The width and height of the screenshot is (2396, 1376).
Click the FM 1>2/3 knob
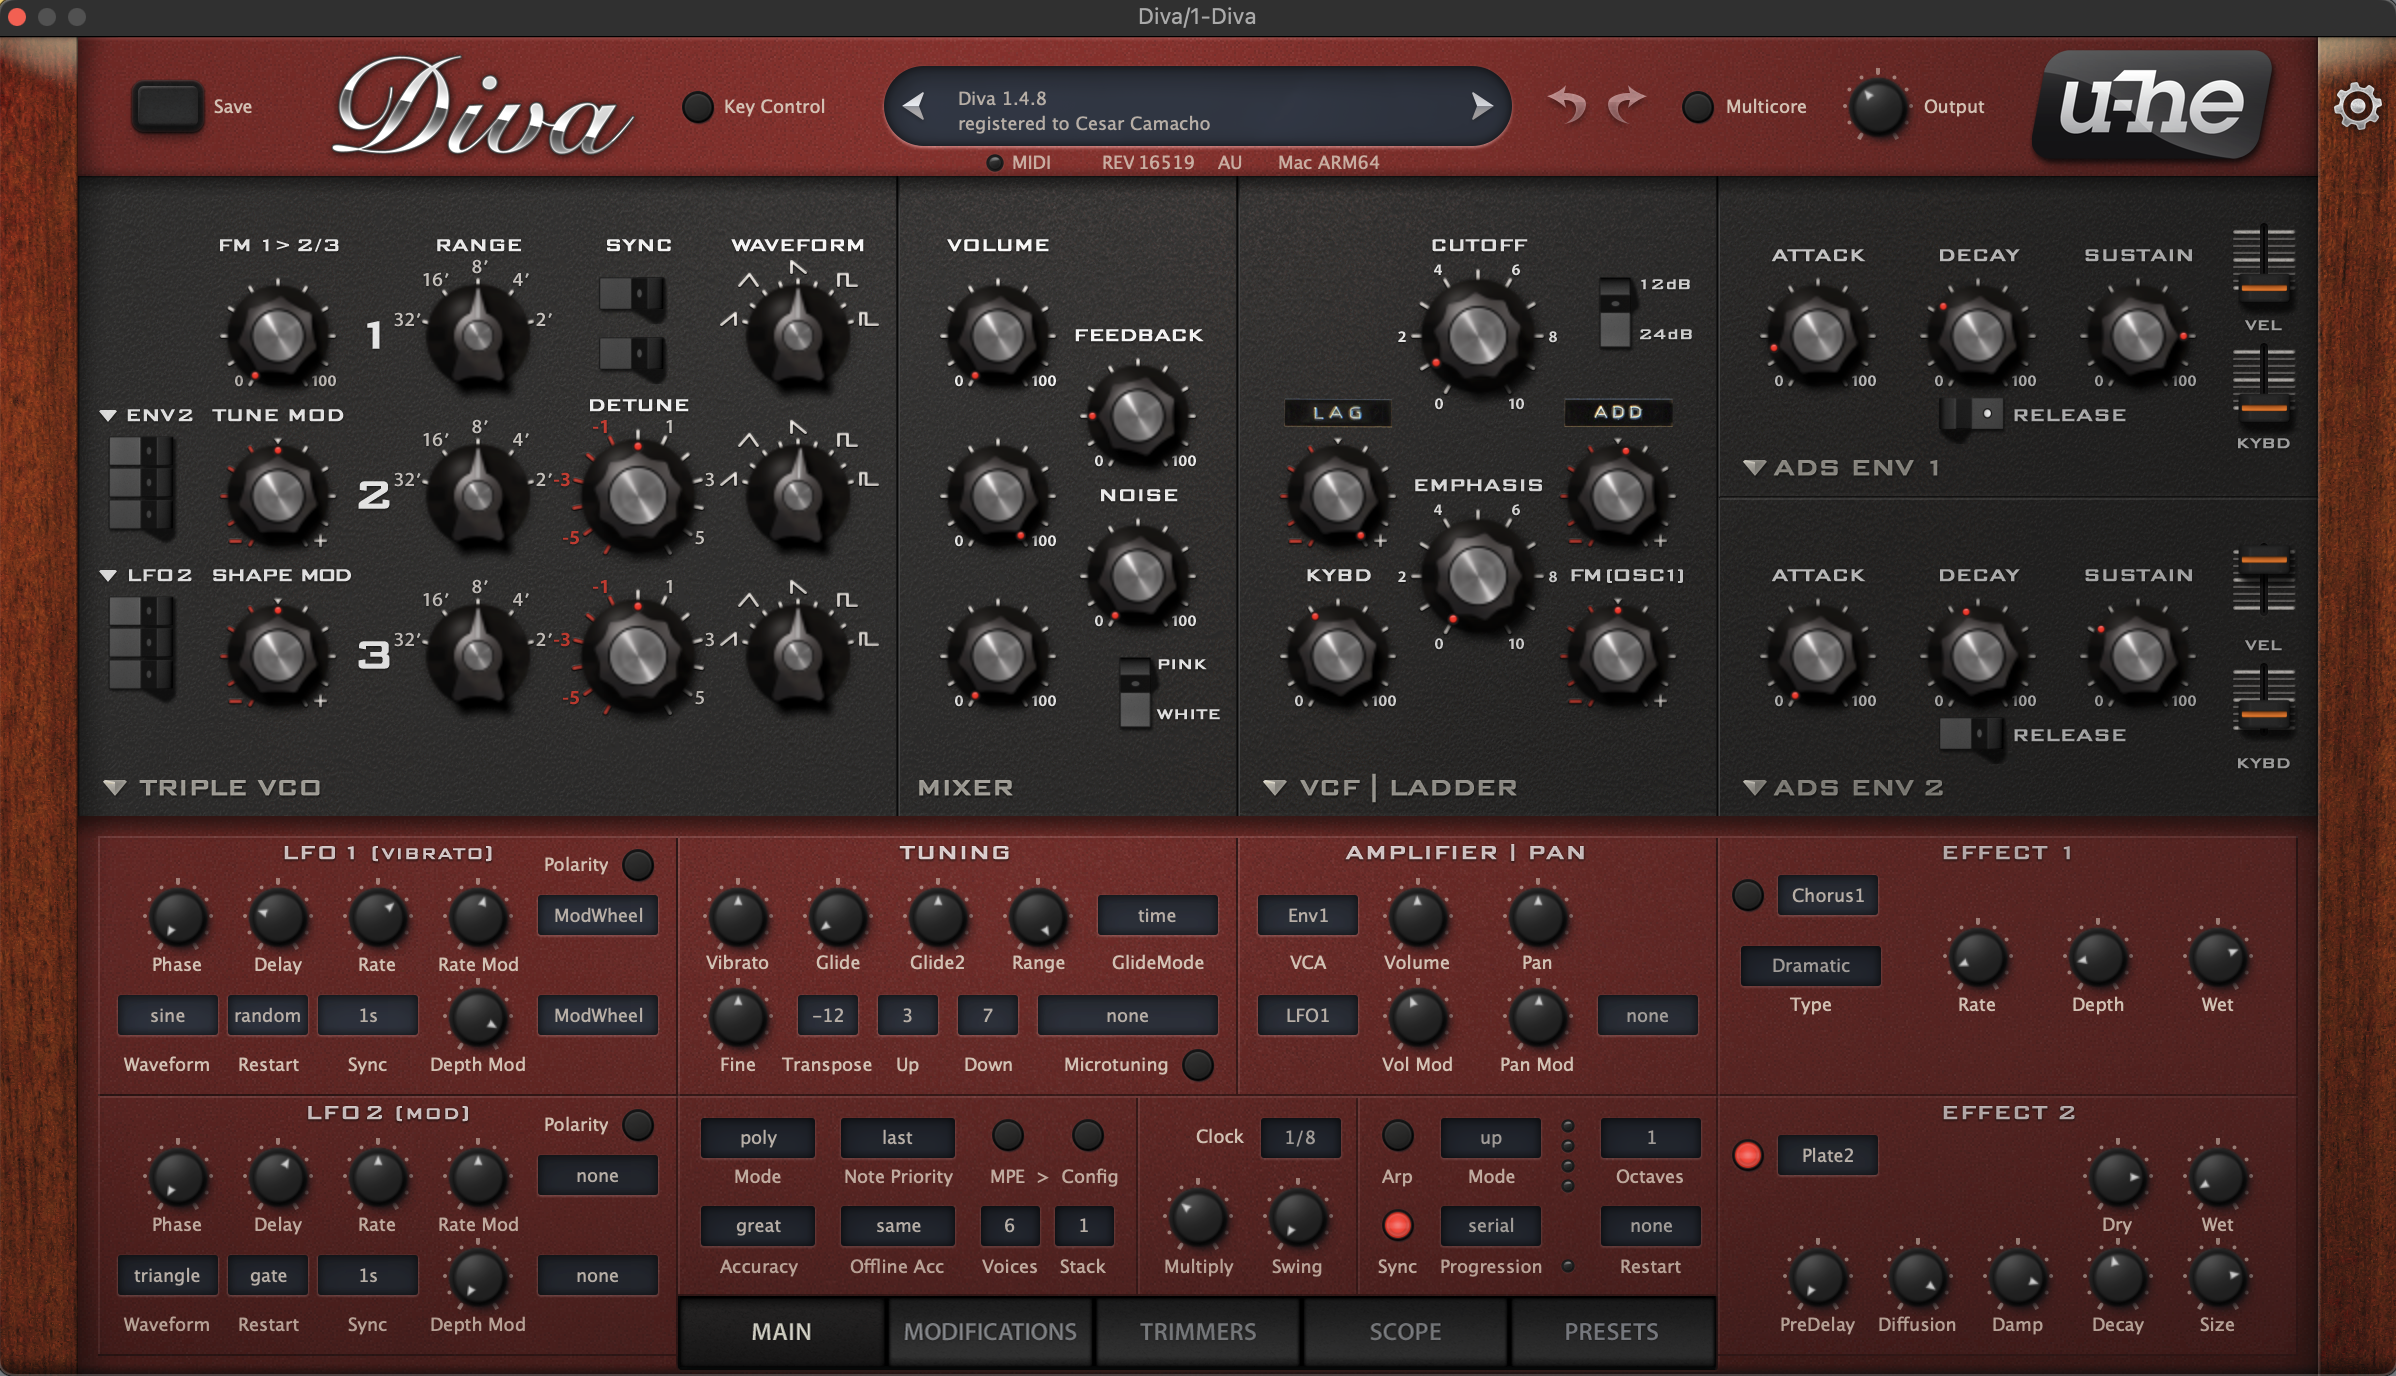click(x=278, y=335)
